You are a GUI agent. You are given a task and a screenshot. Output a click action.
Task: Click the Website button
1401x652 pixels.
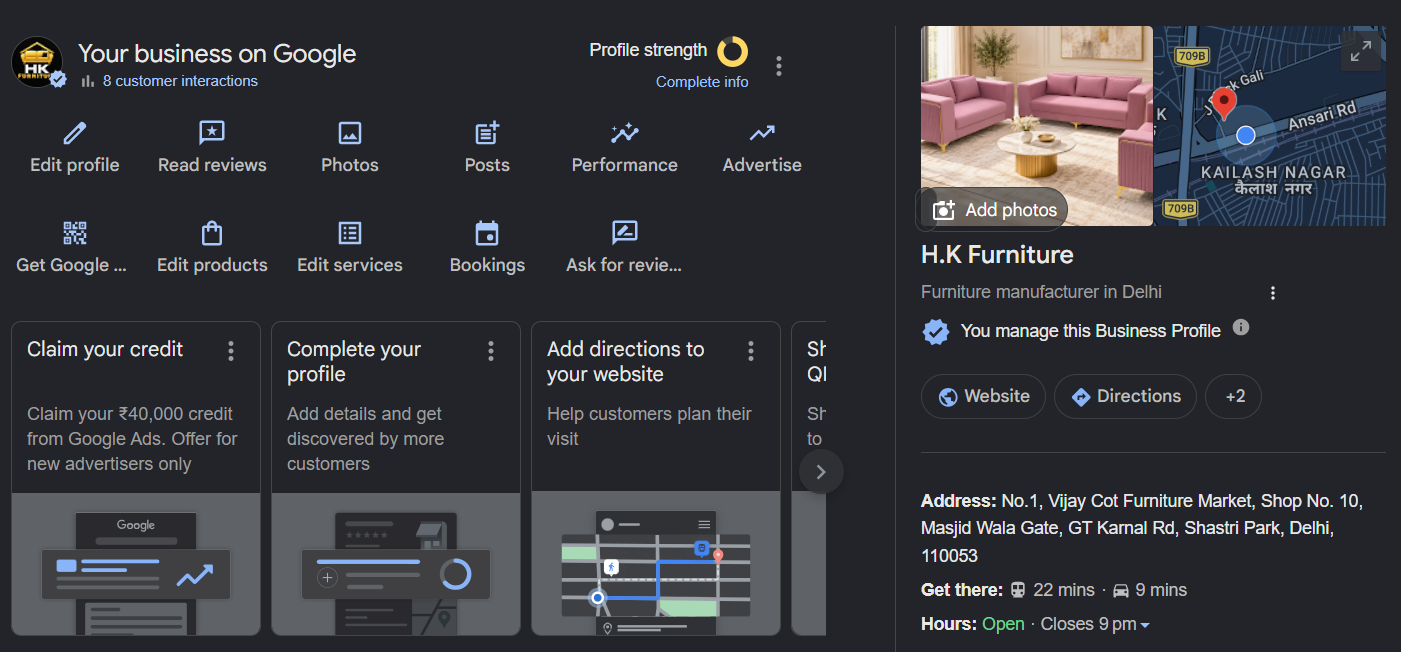pyautogui.click(x=983, y=396)
